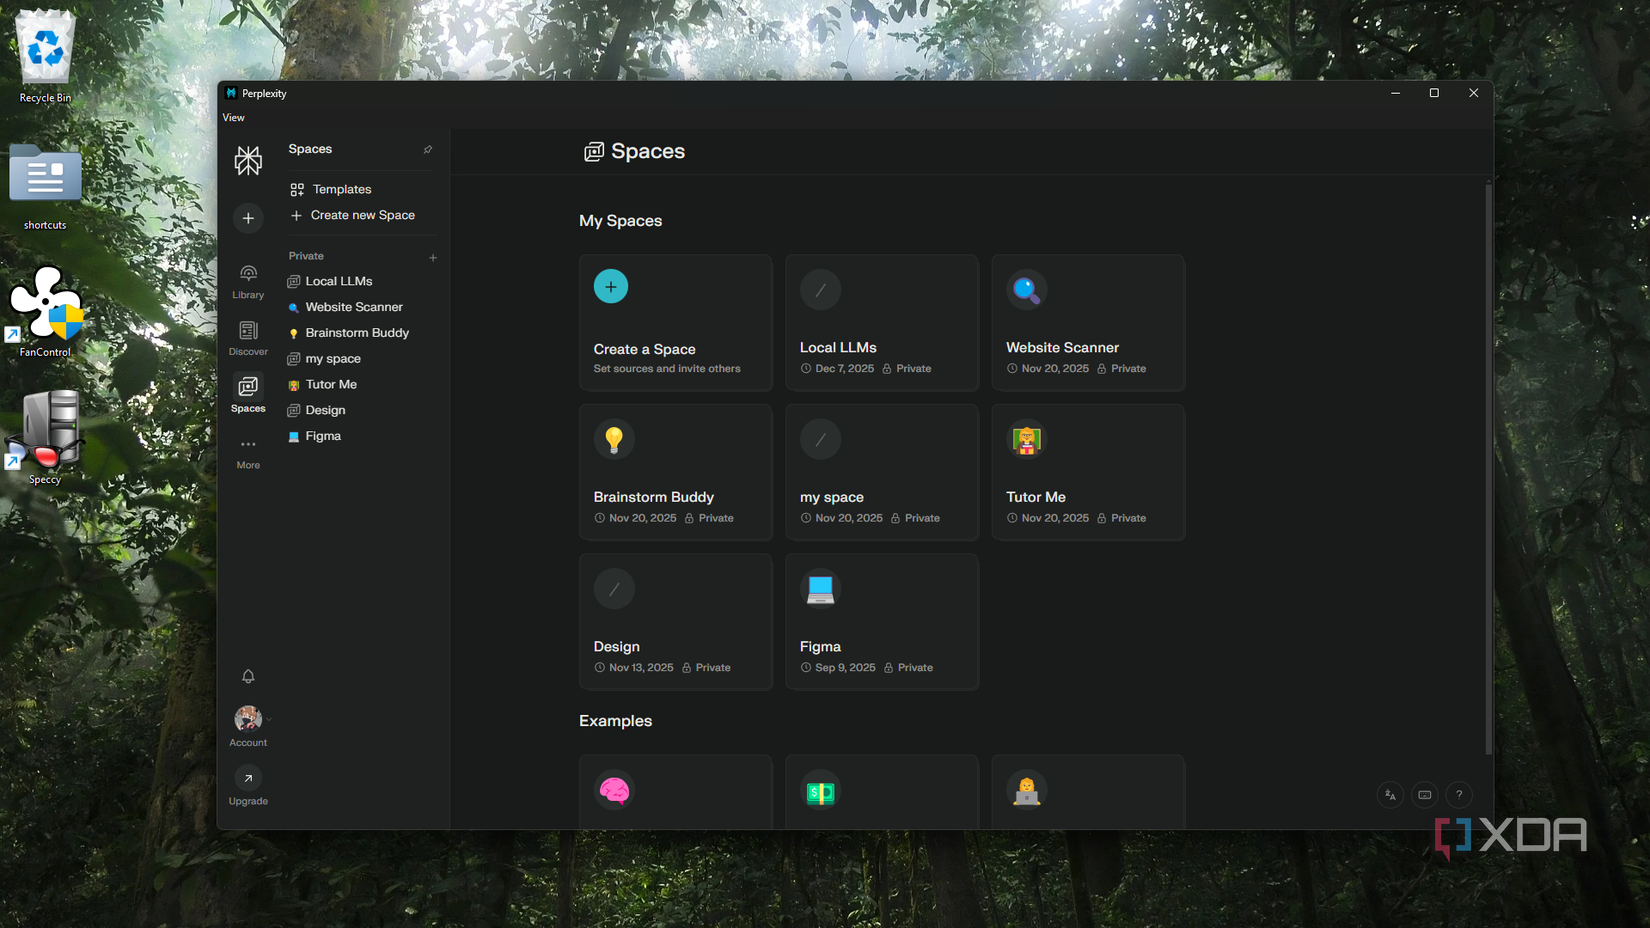Open the help question mark button
1650x928 pixels.
(x=1459, y=795)
